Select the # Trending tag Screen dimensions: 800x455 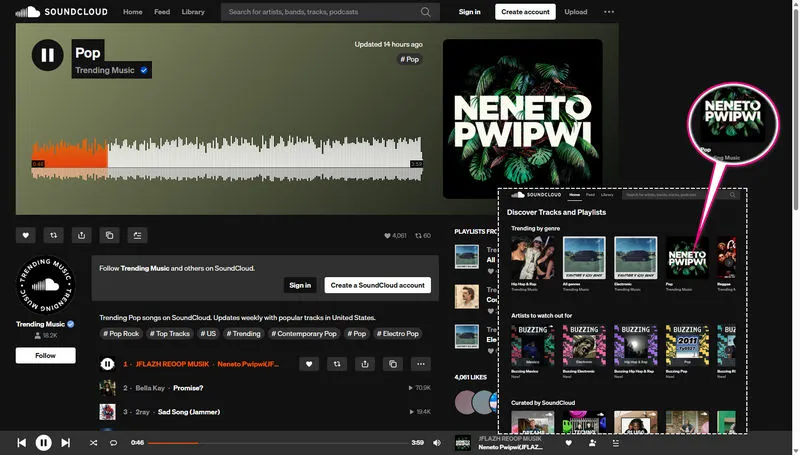(x=243, y=334)
